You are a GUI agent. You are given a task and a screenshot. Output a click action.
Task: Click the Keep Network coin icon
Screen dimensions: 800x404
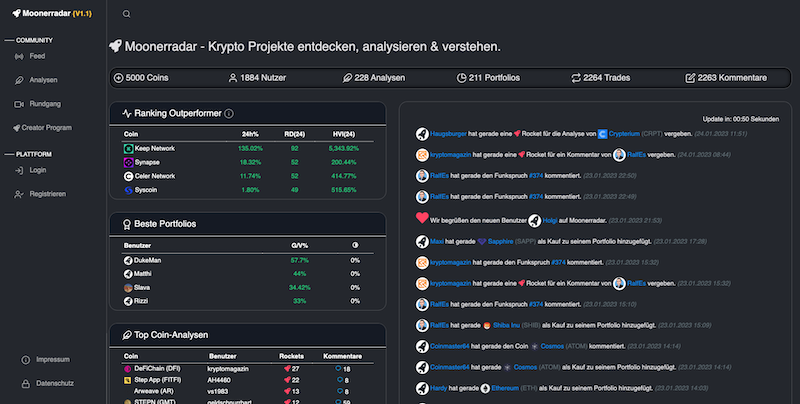(x=128, y=148)
